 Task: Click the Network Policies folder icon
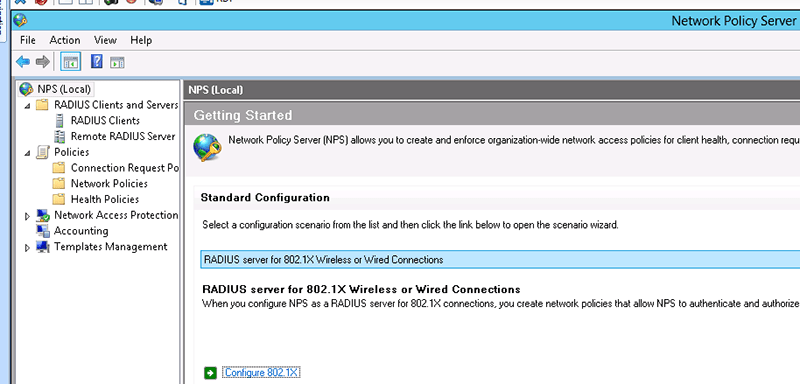59,184
